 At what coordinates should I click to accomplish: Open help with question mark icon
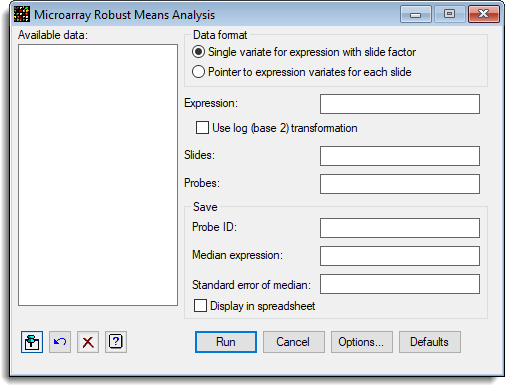pos(116,342)
